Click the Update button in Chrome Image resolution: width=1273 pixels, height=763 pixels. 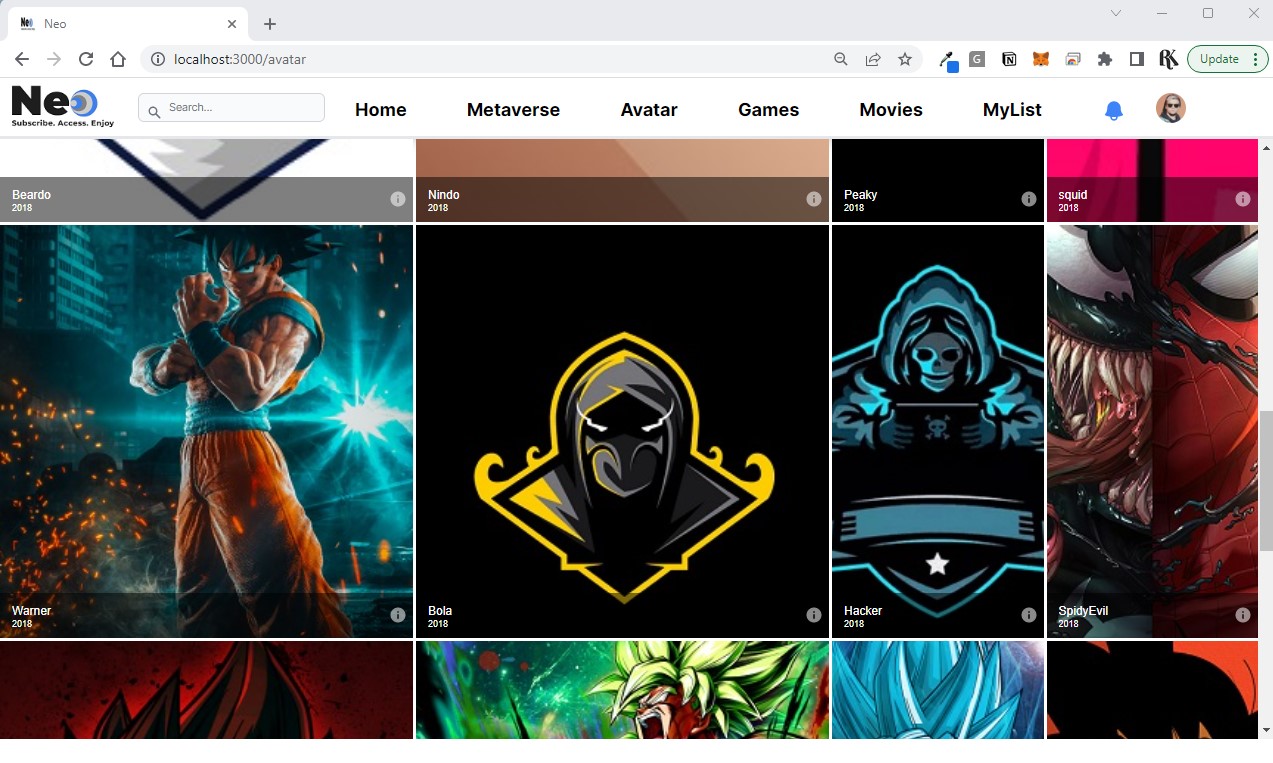tap(1228, 59)
